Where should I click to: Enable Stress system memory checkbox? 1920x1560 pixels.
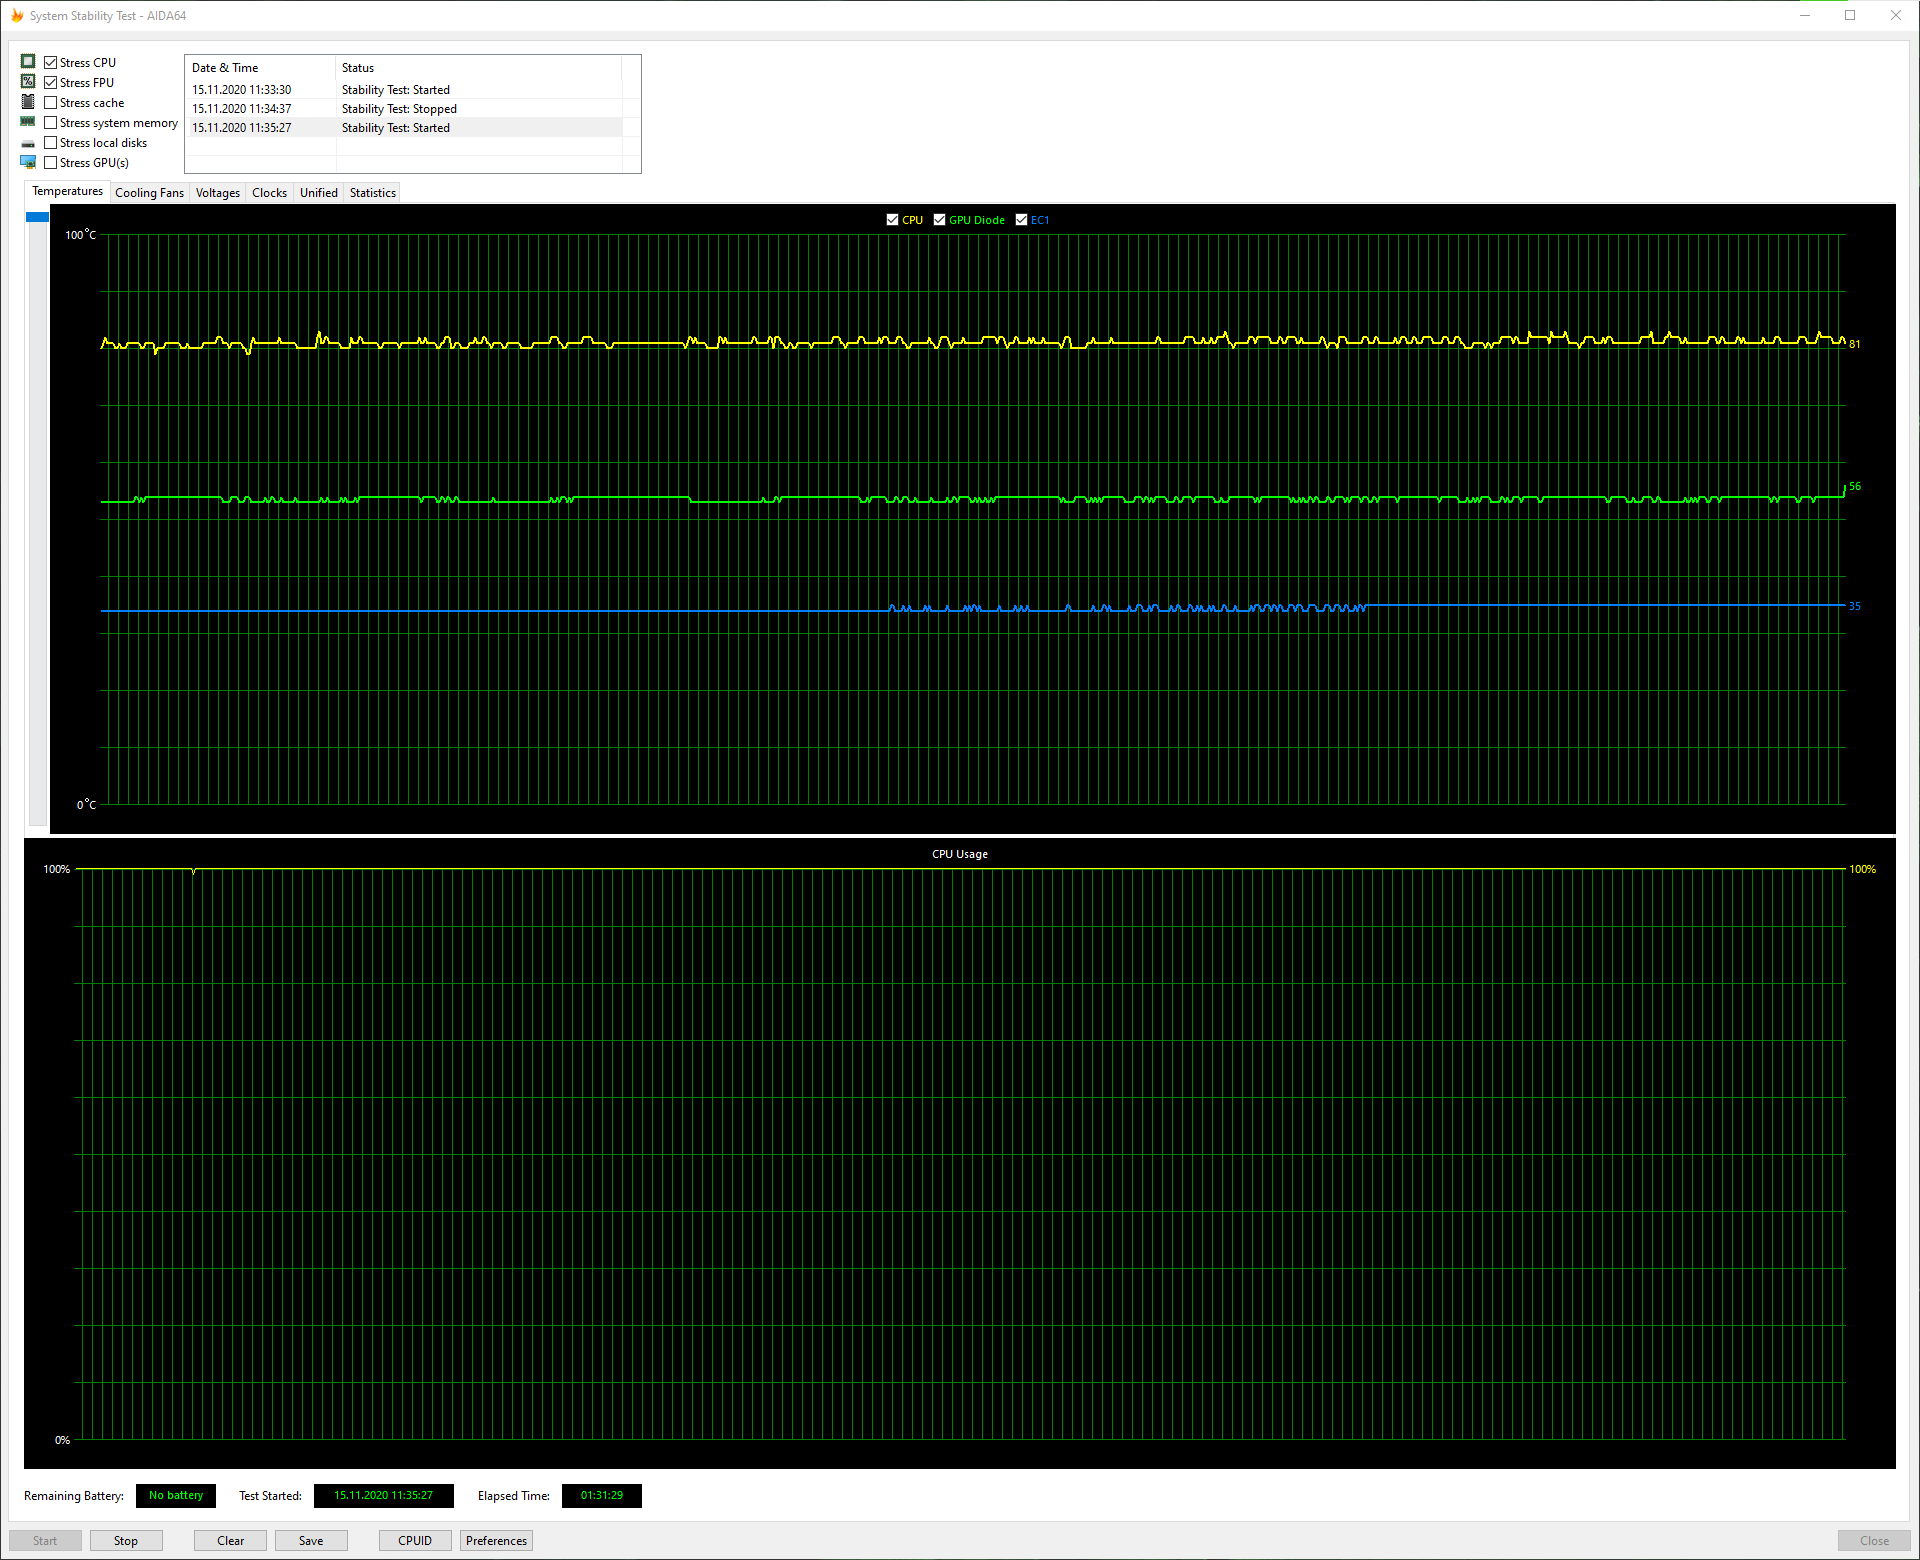(x=51, y=123)
